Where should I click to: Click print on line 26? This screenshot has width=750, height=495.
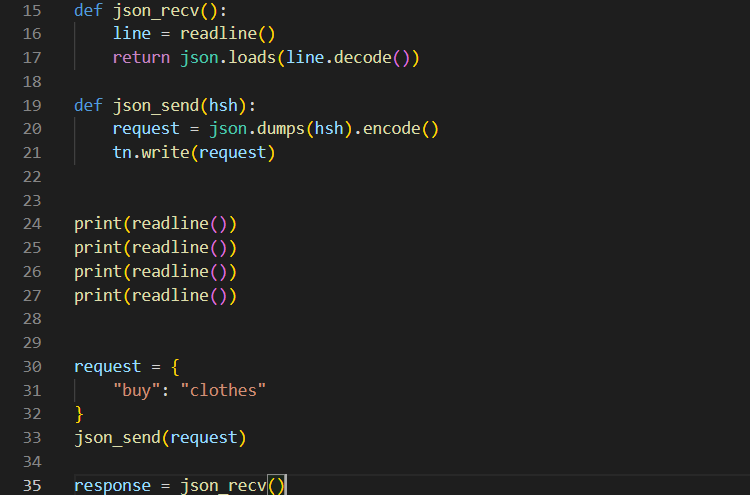(98, 272)
